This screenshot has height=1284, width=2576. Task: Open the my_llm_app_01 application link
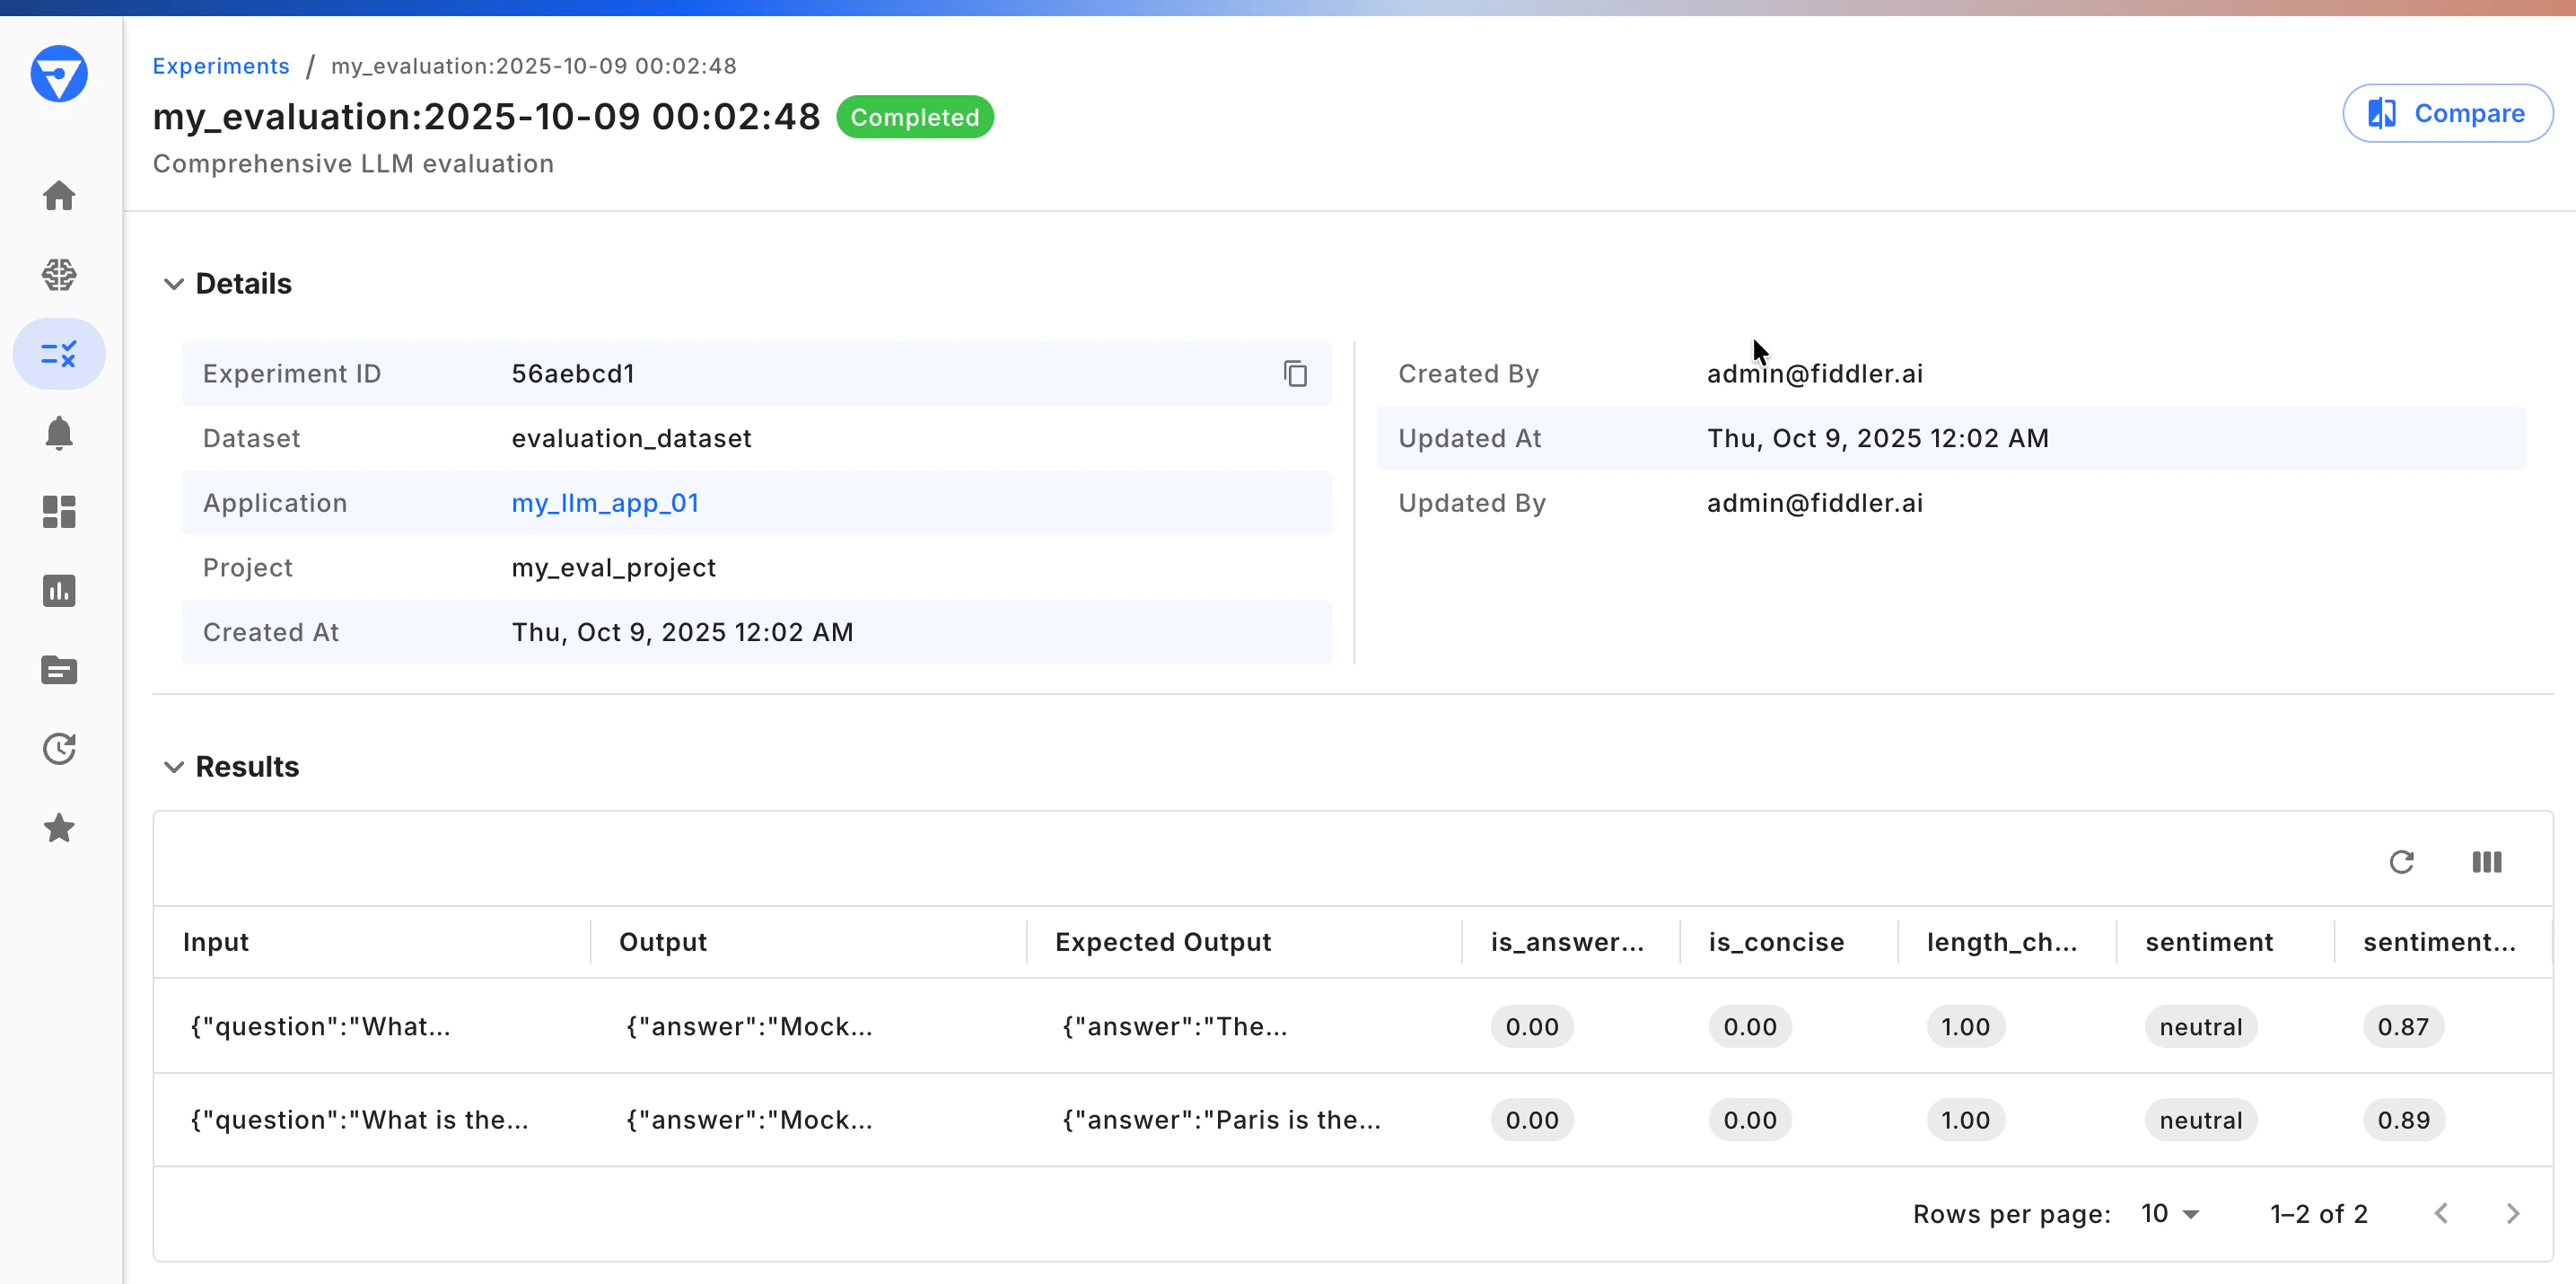point(605,503)
